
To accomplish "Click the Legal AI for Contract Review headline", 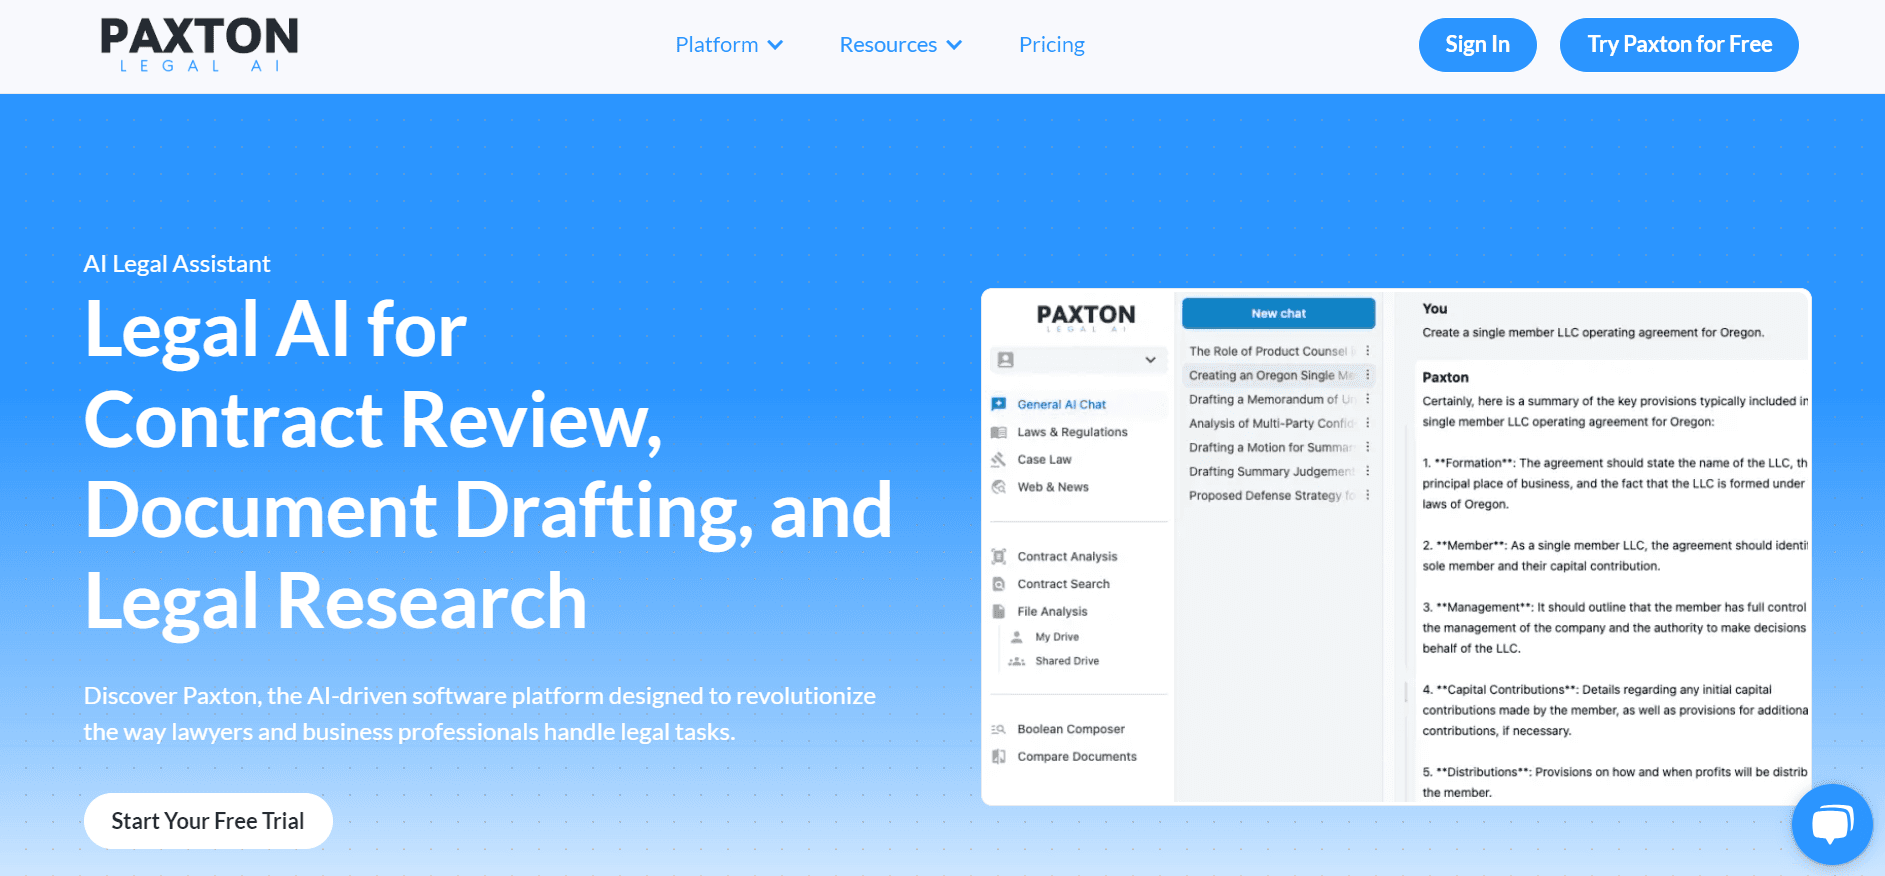I will click(x=488, y=465).
